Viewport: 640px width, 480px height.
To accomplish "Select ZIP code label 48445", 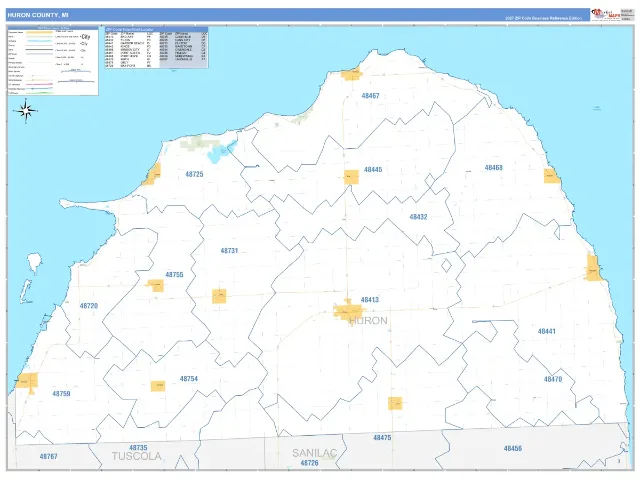I will pyautogui.click(x=373, y=169).
